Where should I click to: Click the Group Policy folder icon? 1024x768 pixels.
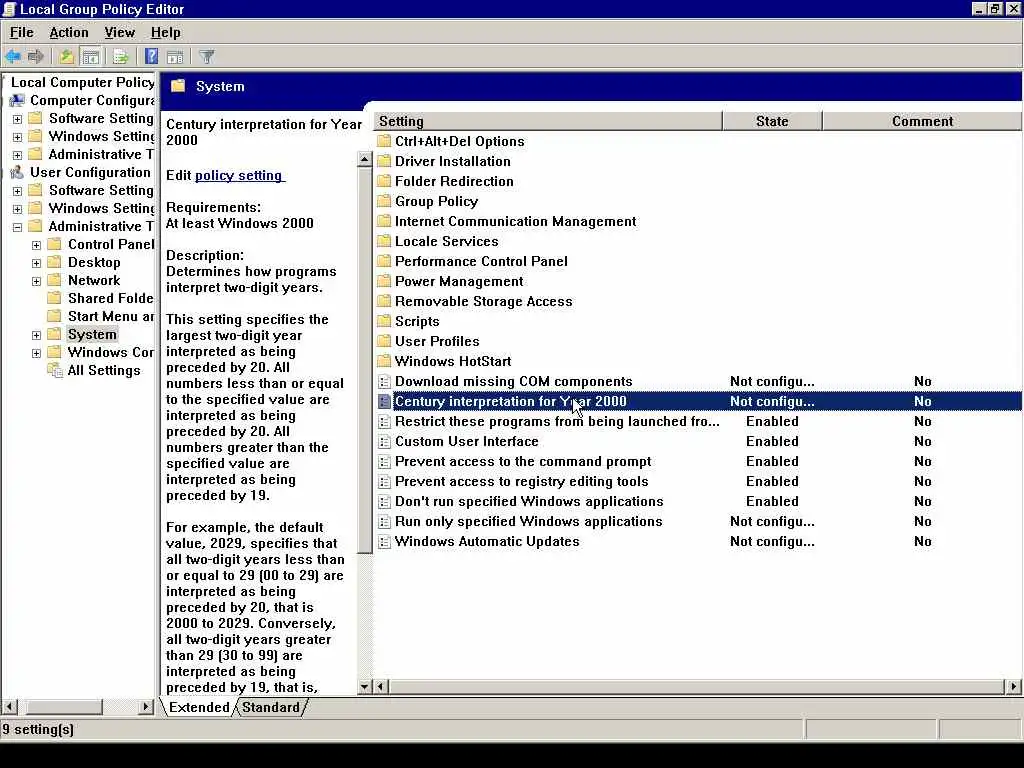tap(385, 201)
